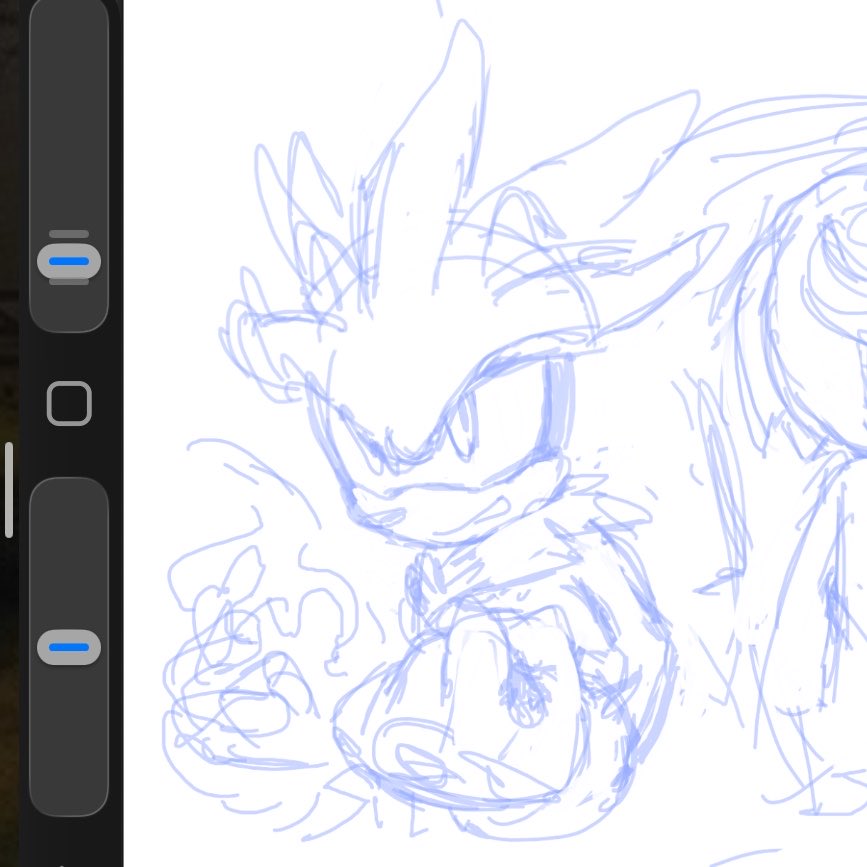
Task: Click the vertical scroll handle beside sidebar
Action: tap(9, 490)
